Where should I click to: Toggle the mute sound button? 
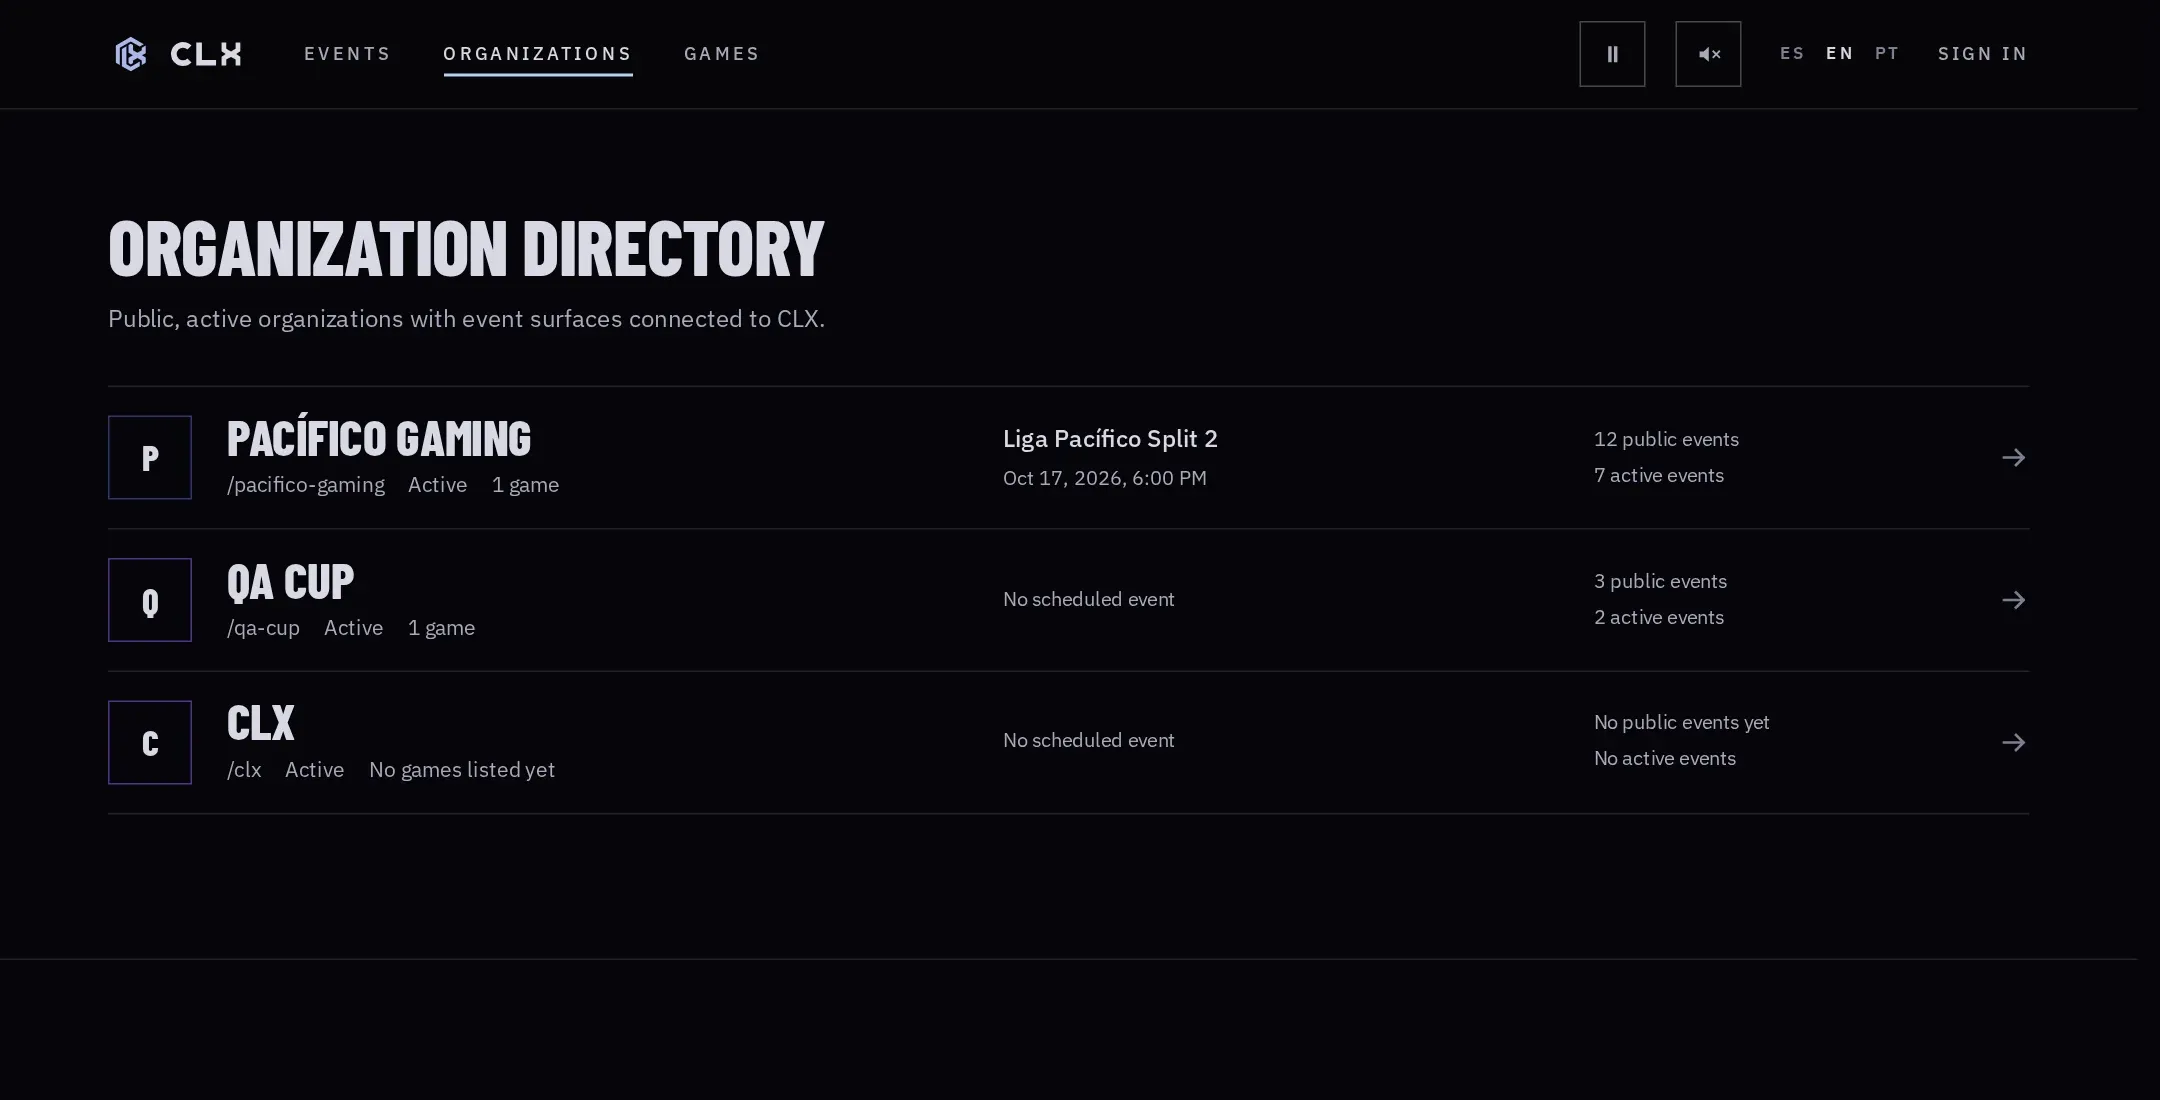pos(1708,54)
